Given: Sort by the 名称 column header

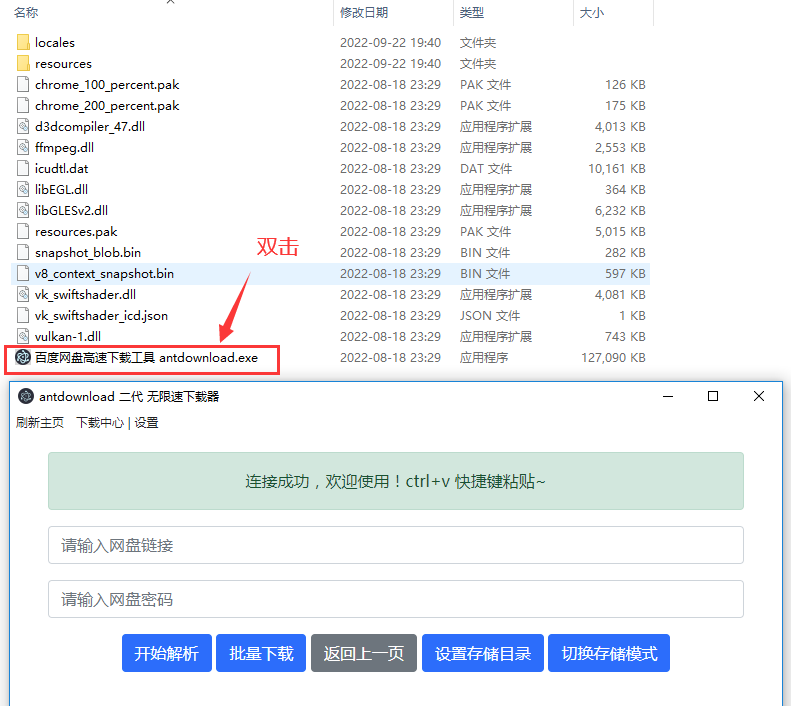Looking at the screenshot, I should coord(26,13).
